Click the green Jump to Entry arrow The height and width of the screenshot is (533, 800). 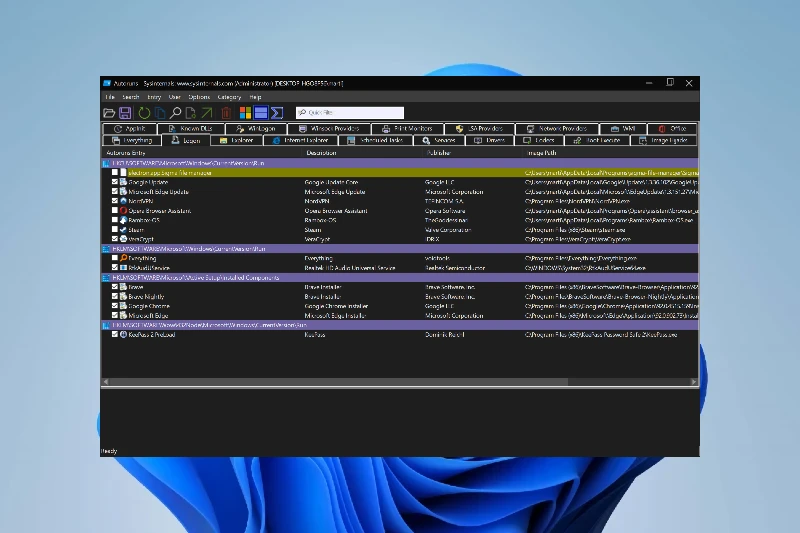(x=207, y=113)
